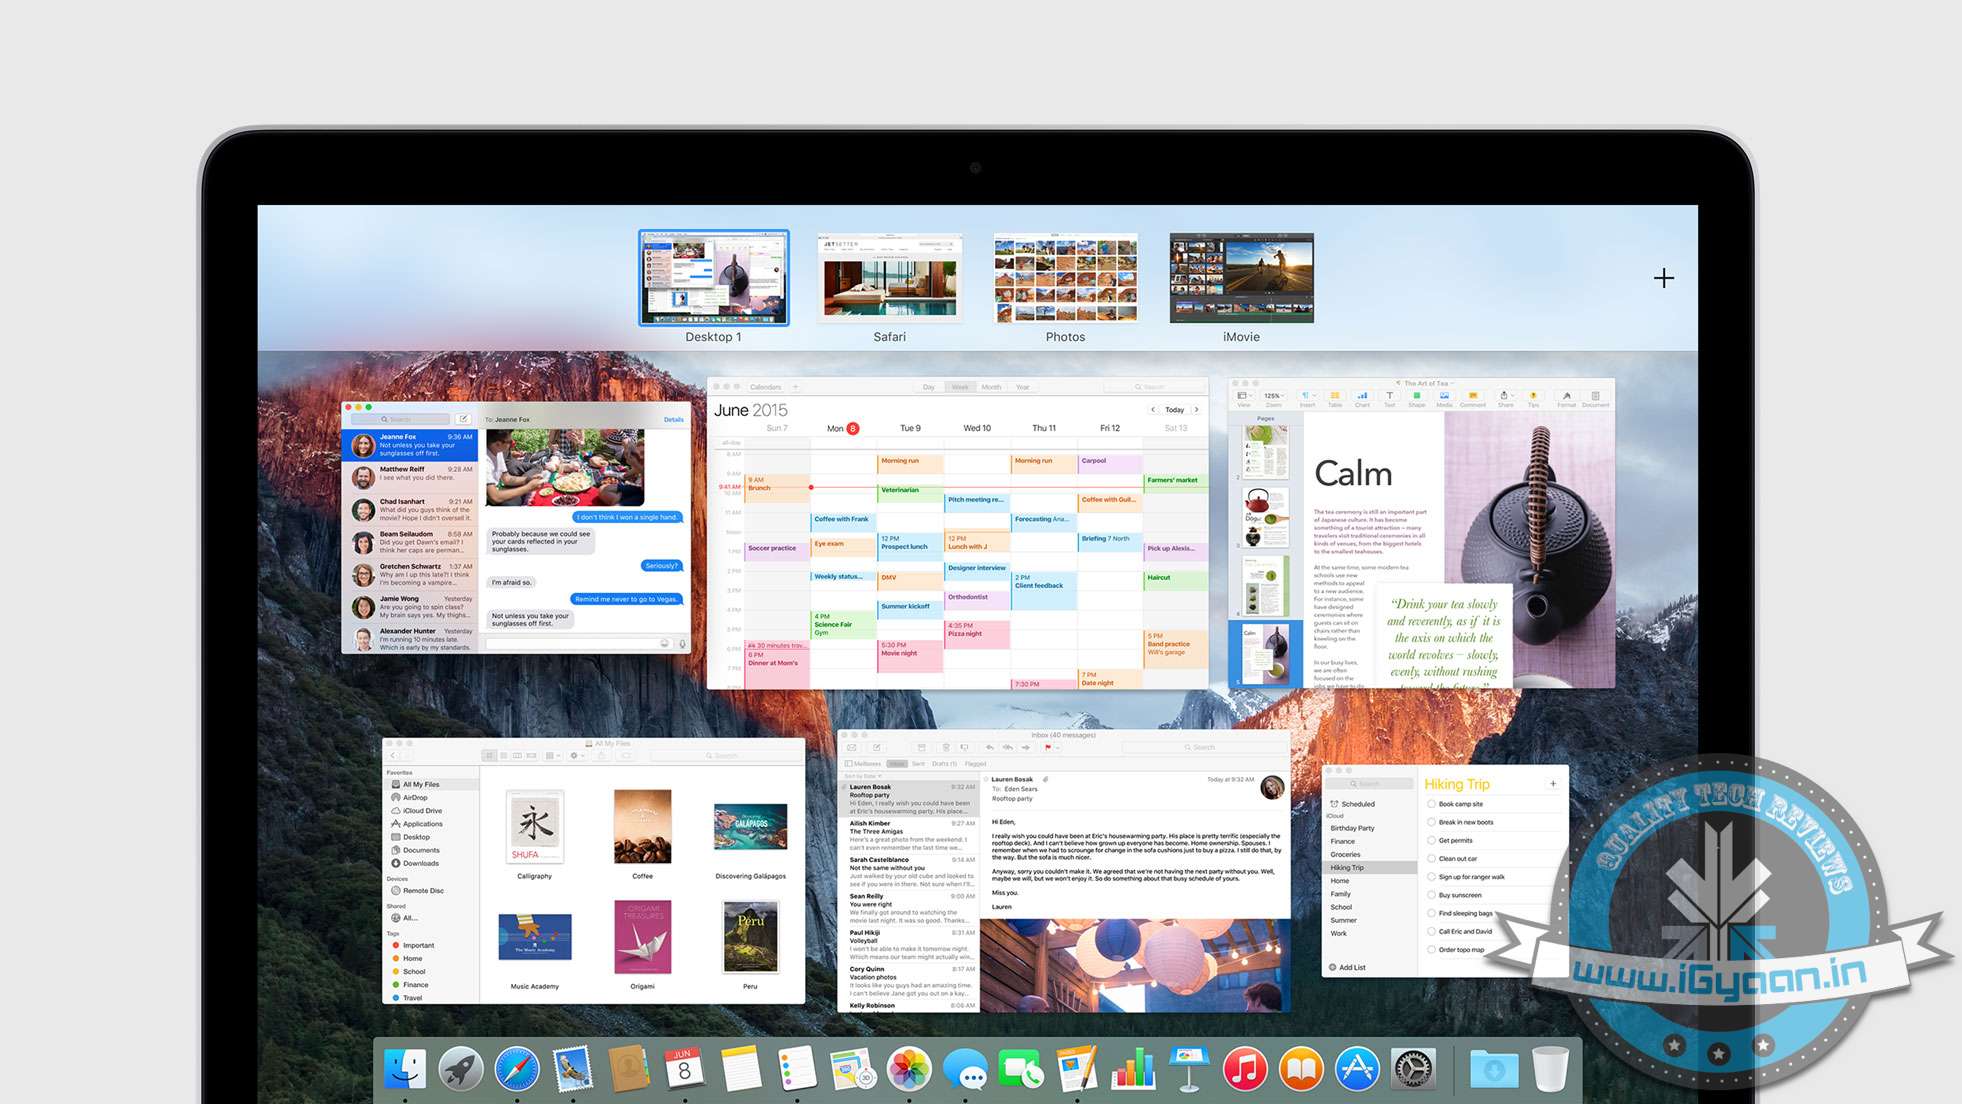Select the Month view tab in Calendar
This screenshot has height=1104, width=1962.
[991, 387]
